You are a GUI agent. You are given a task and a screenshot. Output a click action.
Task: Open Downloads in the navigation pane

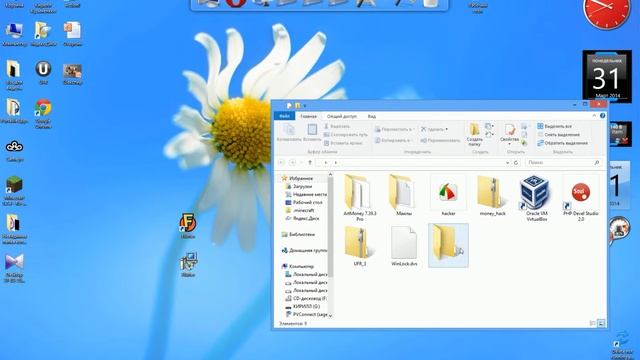298,186
